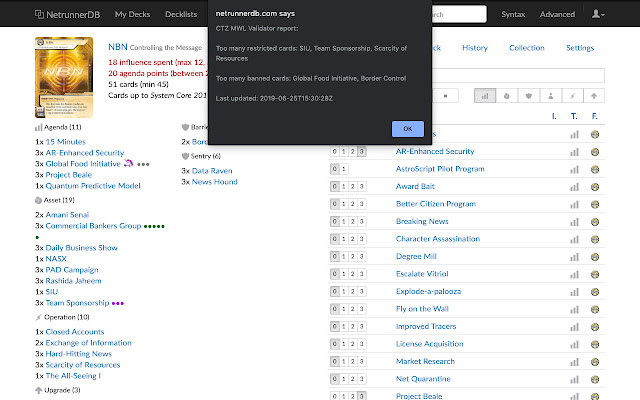Open AR-Enhanced Security in card table
Image resolution: width=640 pixels, height=400 pixels.
click(x=435, y=151)
